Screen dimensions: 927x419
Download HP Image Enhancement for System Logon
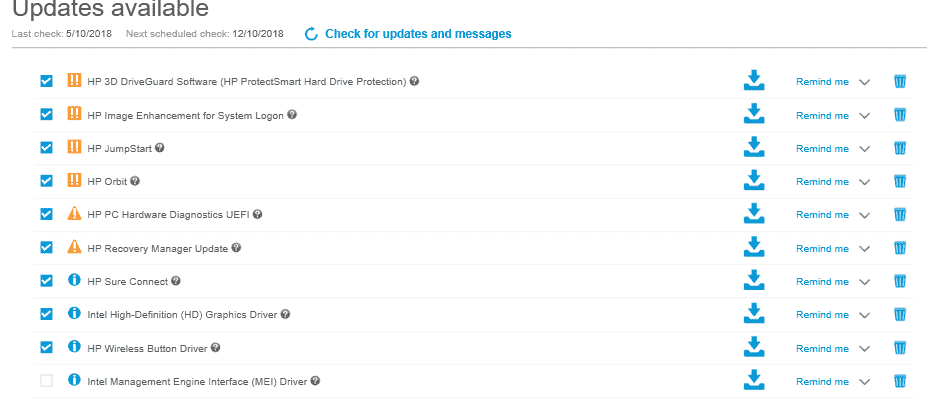coord(753,115)
